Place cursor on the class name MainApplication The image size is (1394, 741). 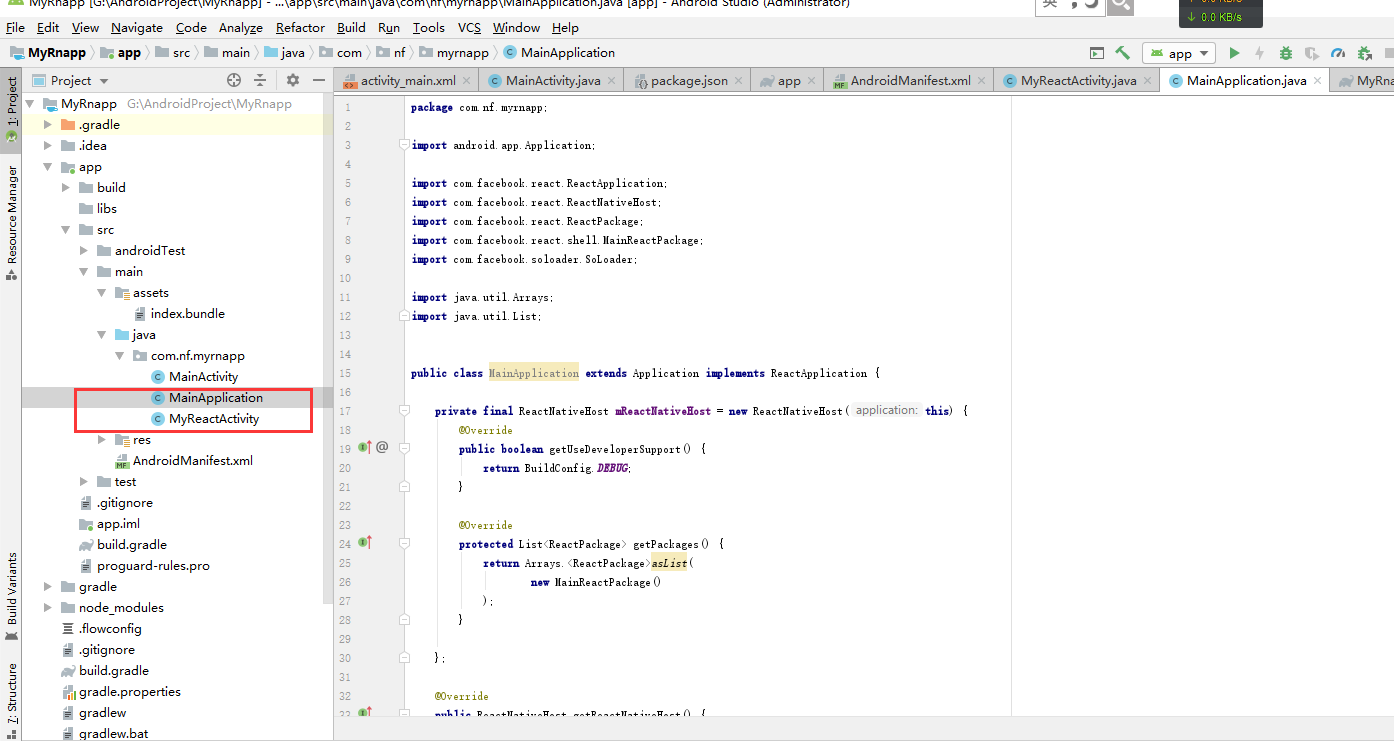(533, 373)
